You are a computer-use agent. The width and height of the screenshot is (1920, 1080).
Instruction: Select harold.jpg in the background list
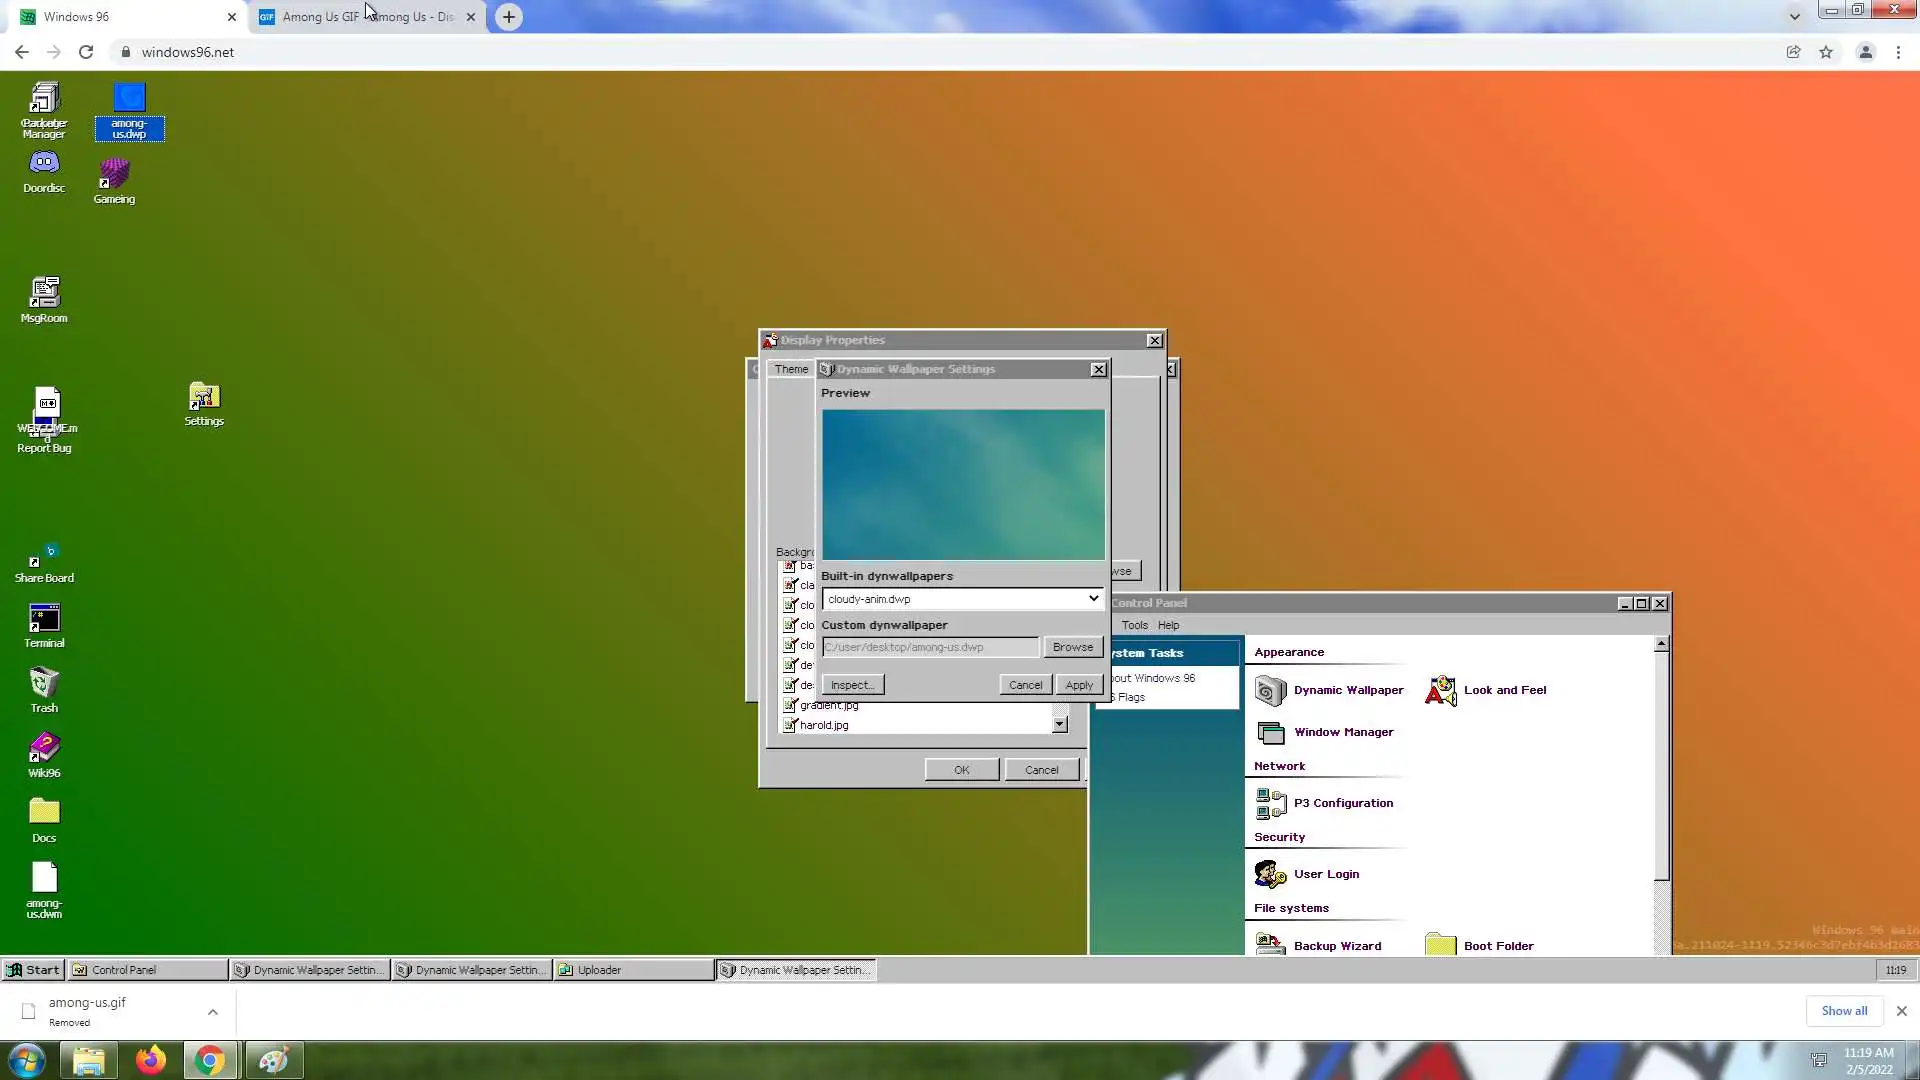(x=824, y=725)
